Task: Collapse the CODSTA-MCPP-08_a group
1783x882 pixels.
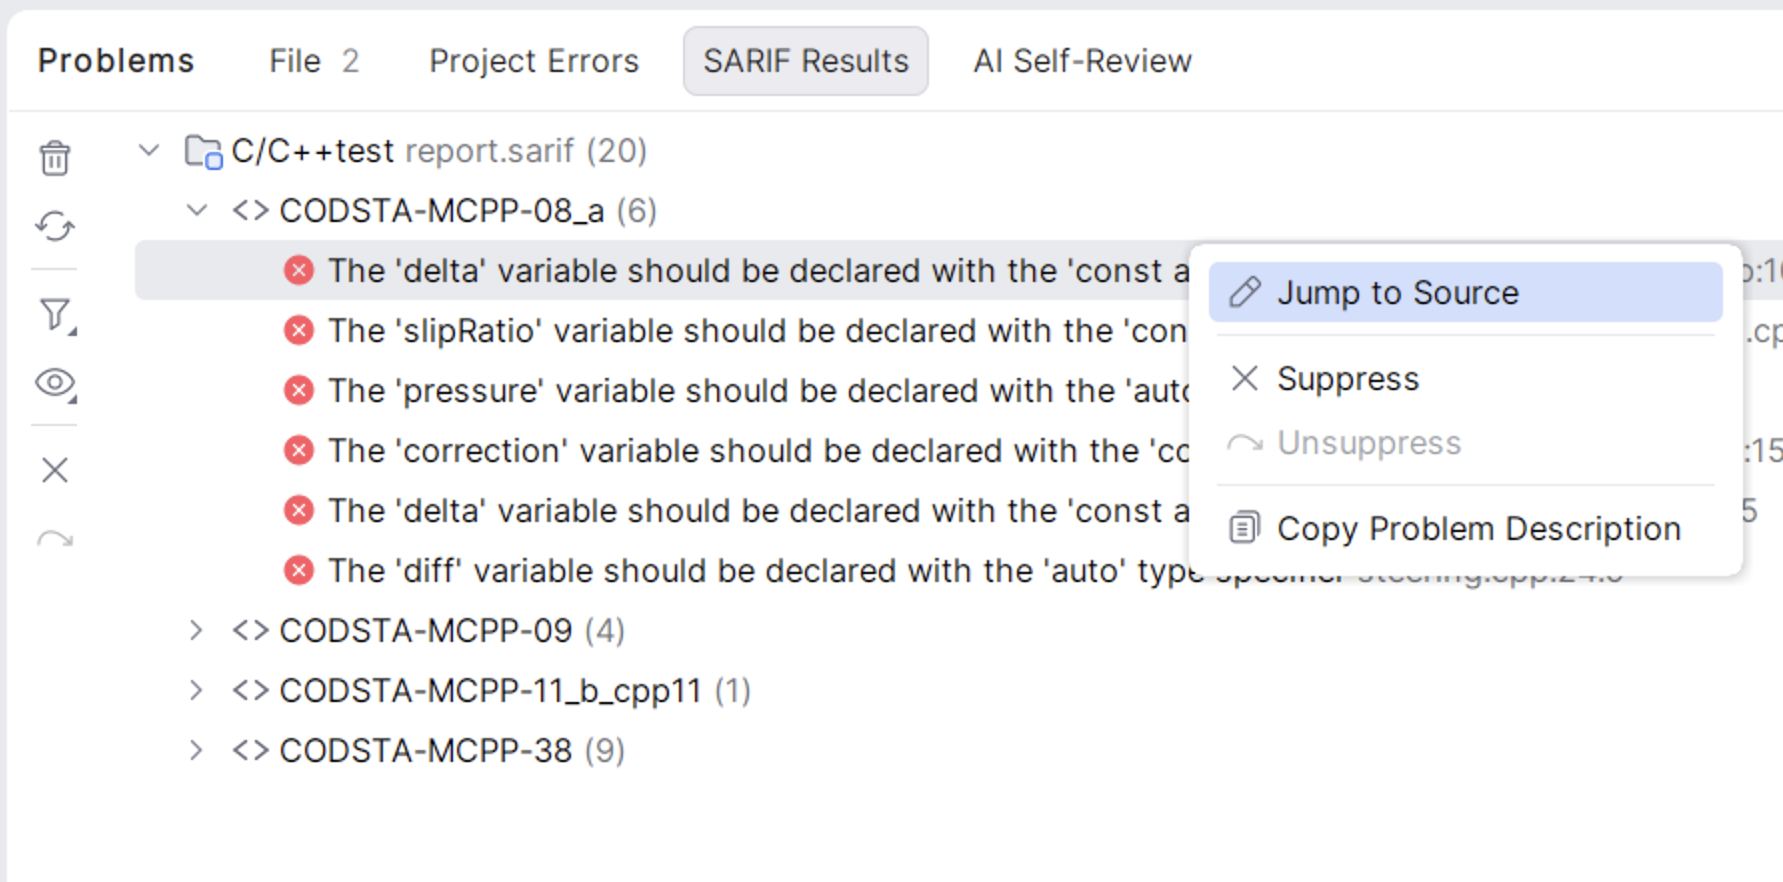Action: 197,211
